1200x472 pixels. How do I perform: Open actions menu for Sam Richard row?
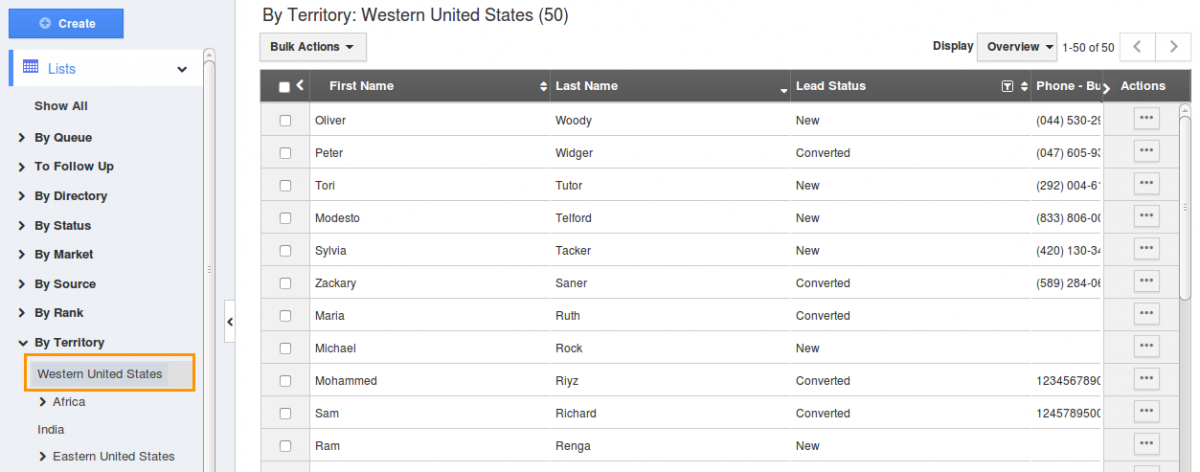click(x=1146, y=412)
